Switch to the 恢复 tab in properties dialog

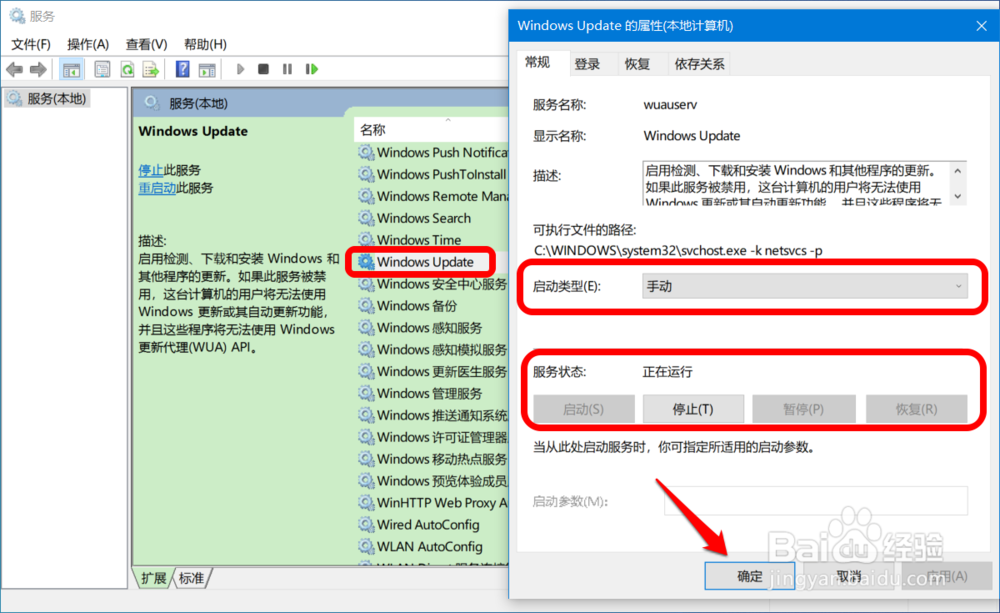[637, 64]
